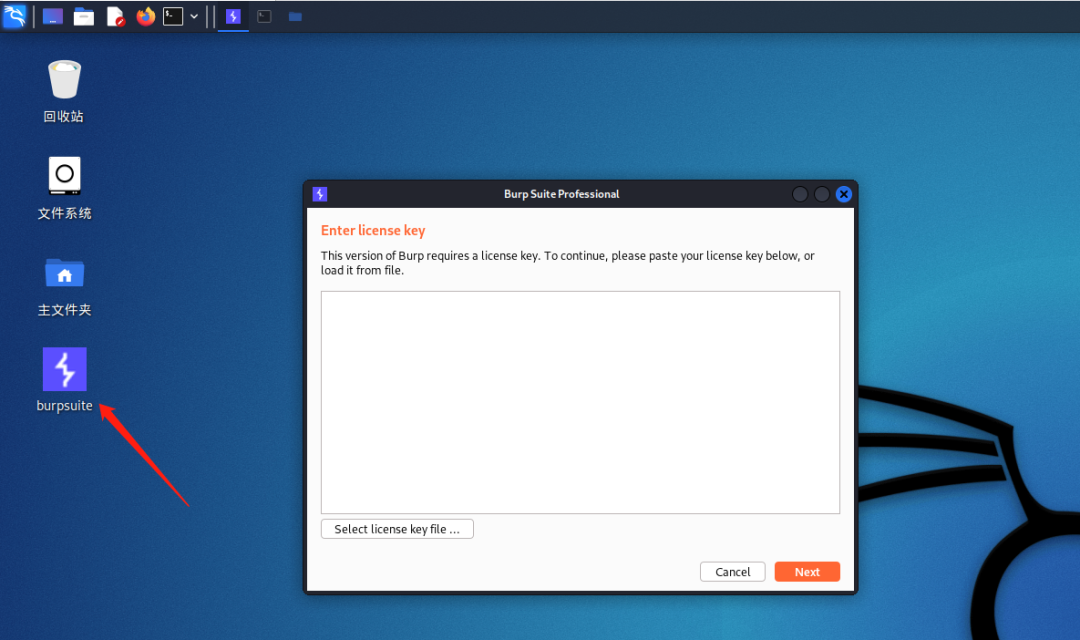Focus the license key text area
The height and width of the screenshot is (640, 1080).
point(580,402)
